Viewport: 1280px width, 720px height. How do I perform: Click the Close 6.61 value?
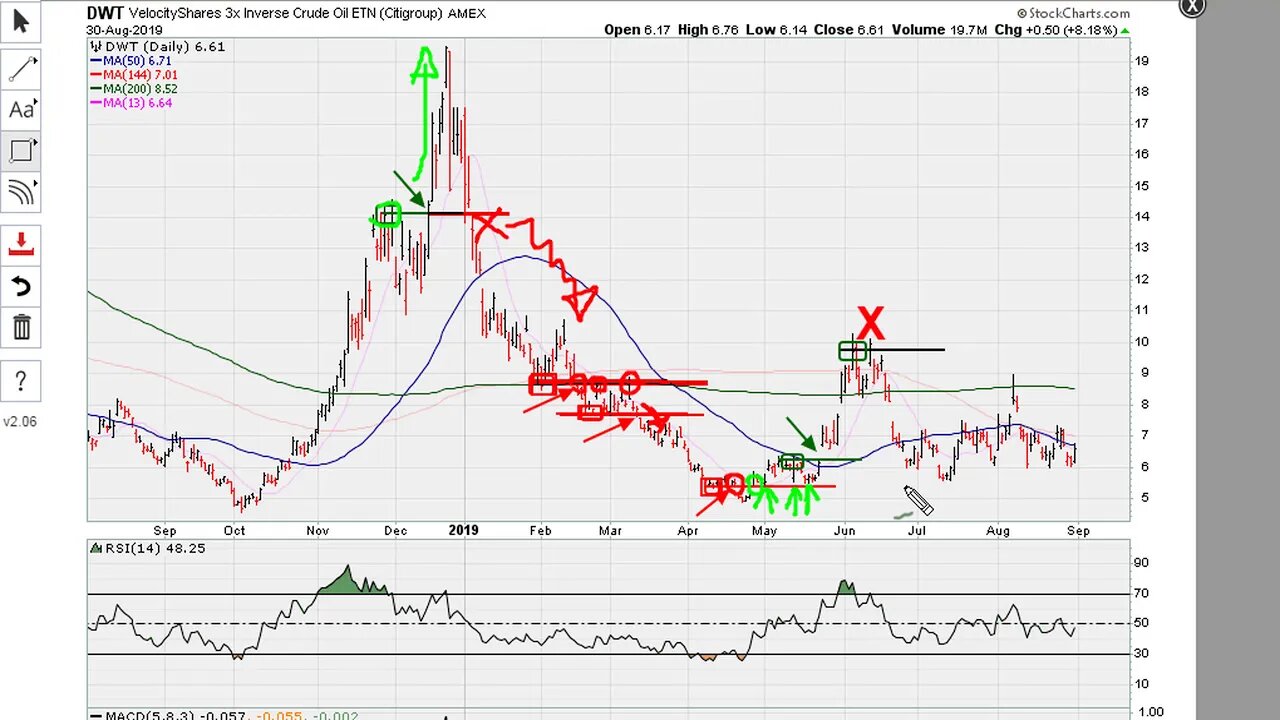point(849,30)
